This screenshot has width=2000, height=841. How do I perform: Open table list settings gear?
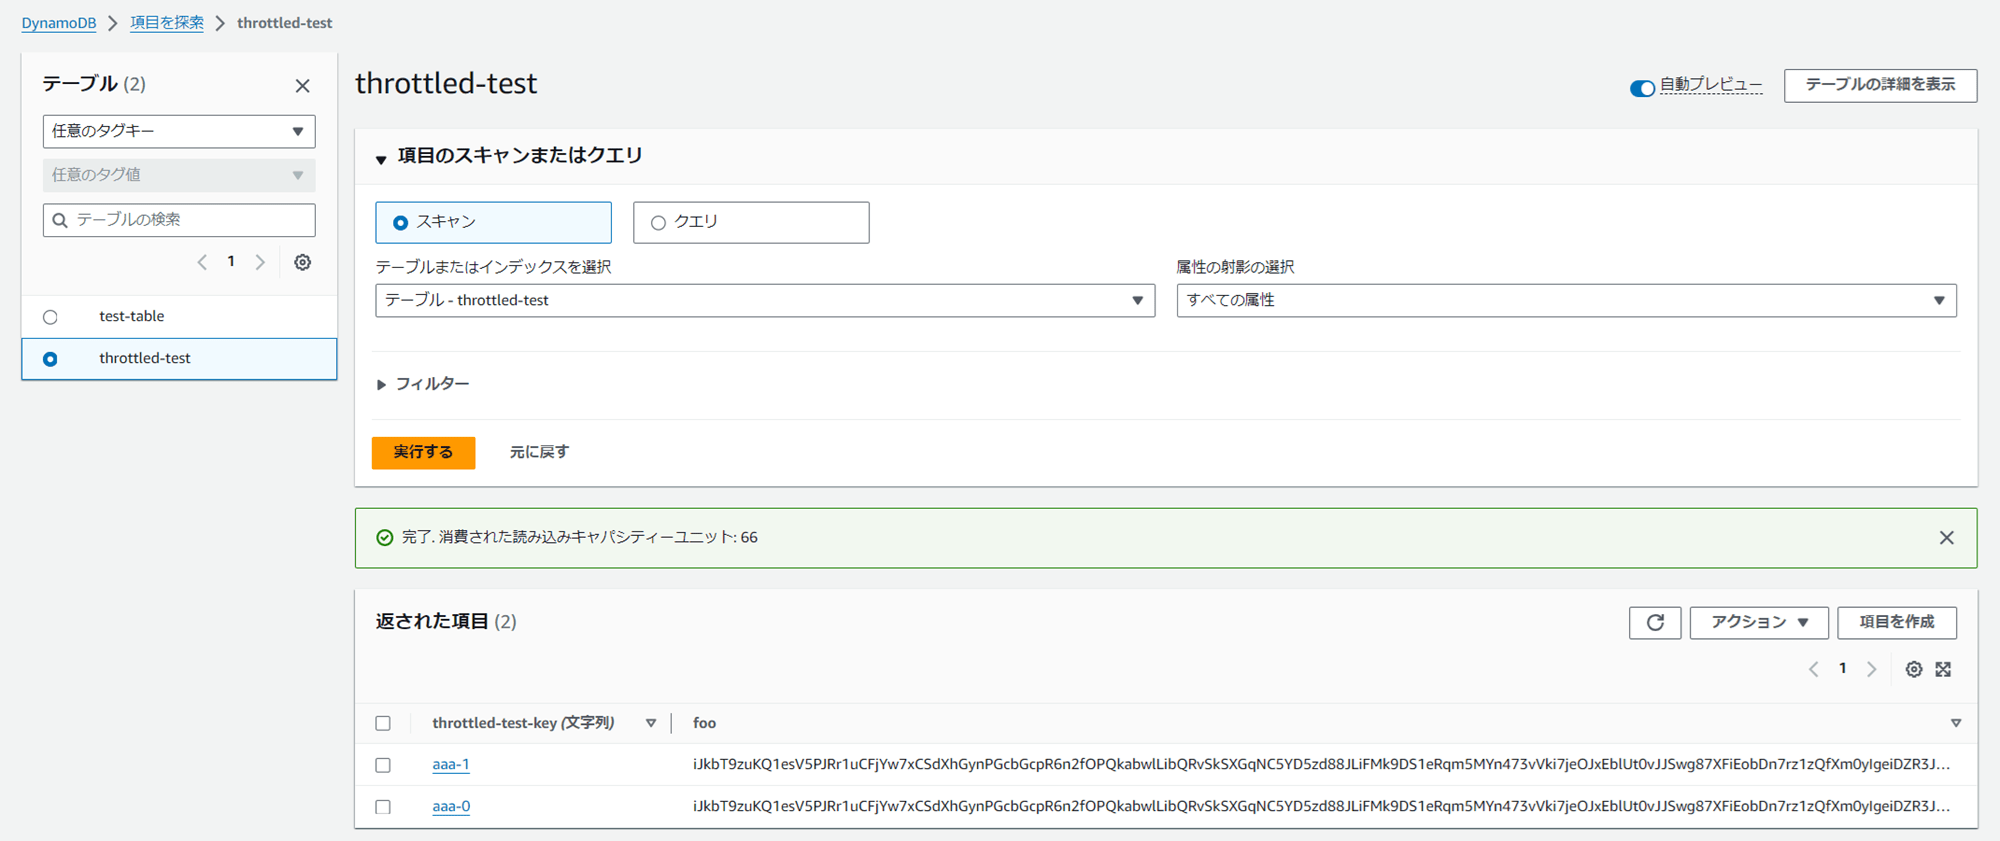pos(302,262)
